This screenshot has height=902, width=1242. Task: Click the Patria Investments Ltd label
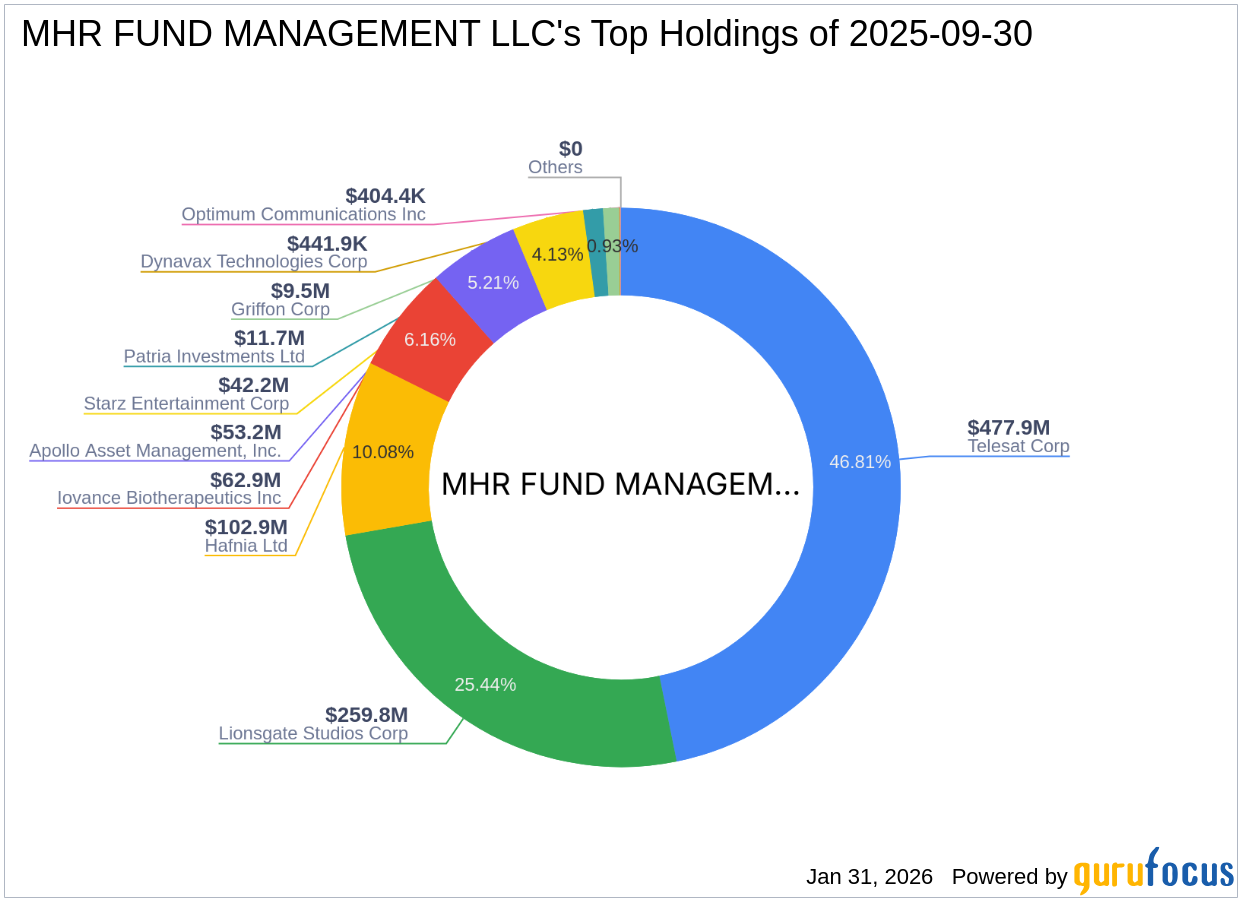[x=214, y=357]
